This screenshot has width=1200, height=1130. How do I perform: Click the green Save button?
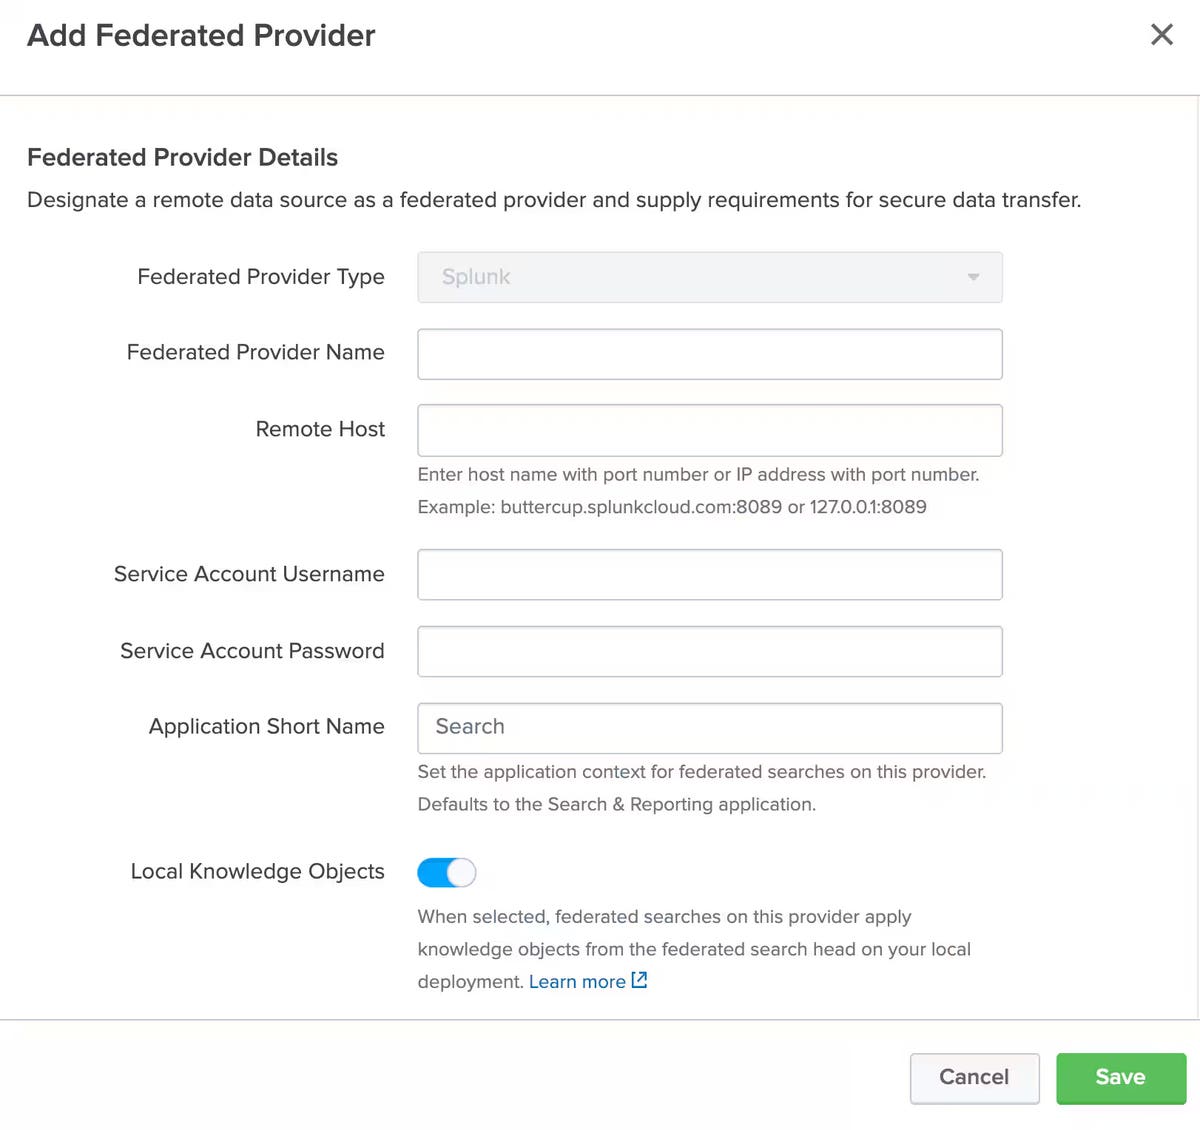click(x=1120, y=1078)
